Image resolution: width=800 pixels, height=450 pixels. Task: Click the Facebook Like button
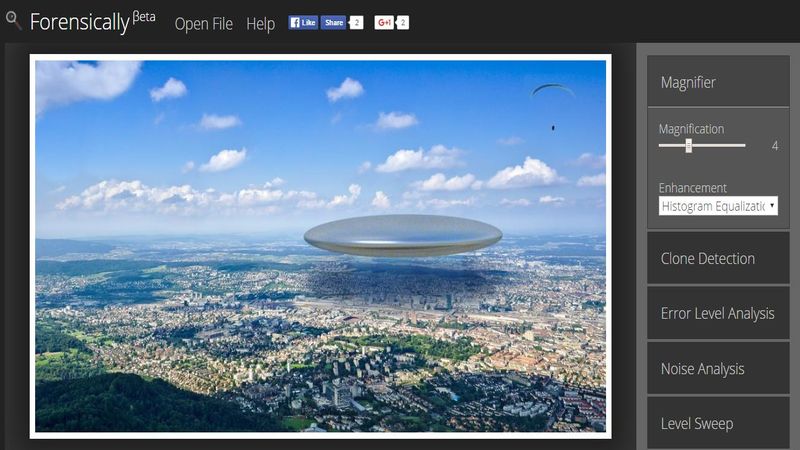point(303,22)
